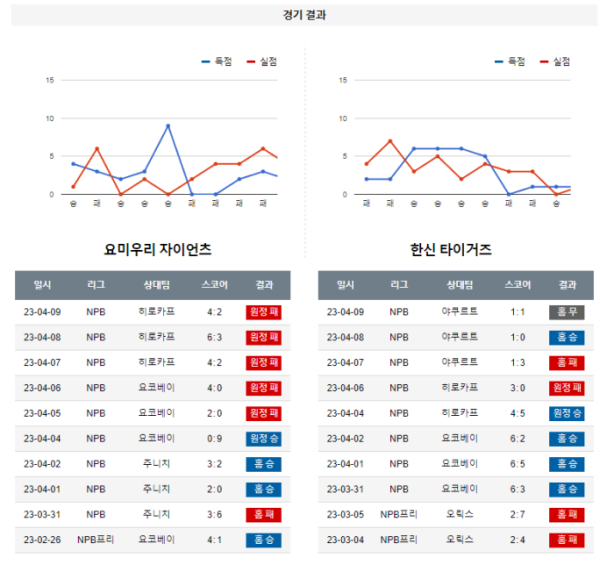This screenshot has height=572, width=600.
Task: Click 홈승 badge for Tigers 23-04-08 game
Action: click(567, 337)
